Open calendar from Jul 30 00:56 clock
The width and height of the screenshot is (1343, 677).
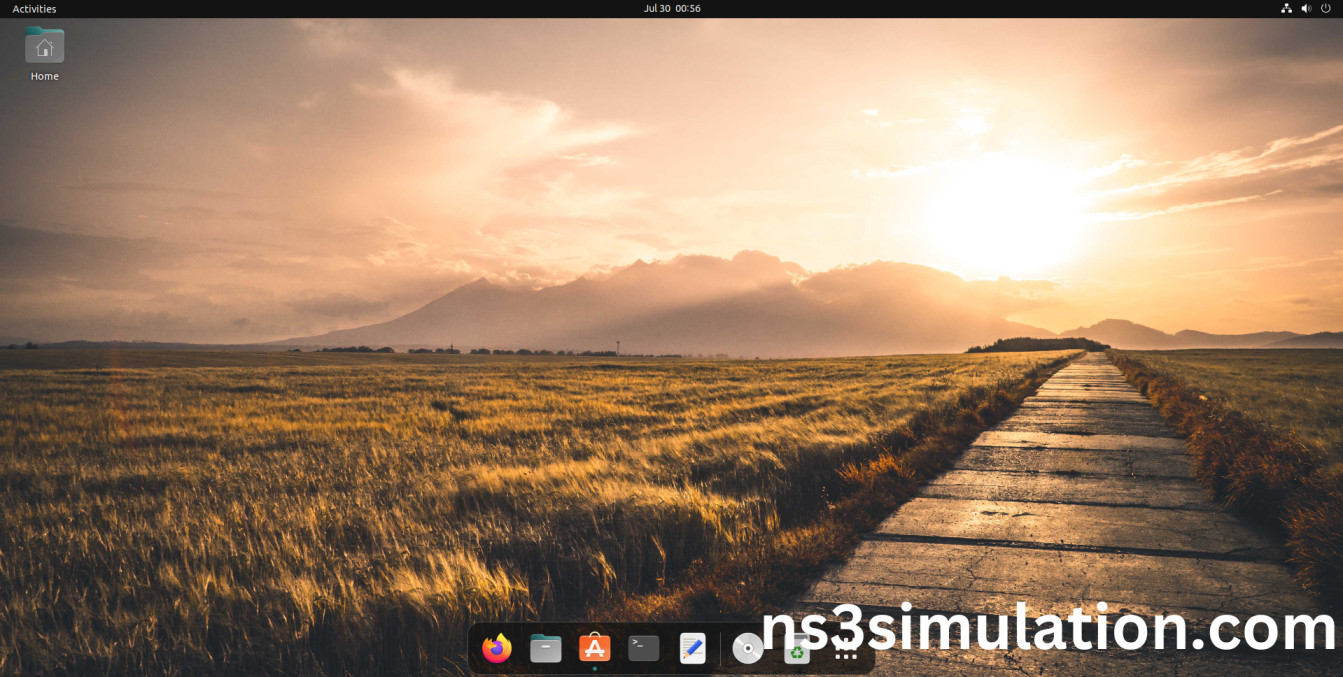pyautogui.click(x=671, y=8)
